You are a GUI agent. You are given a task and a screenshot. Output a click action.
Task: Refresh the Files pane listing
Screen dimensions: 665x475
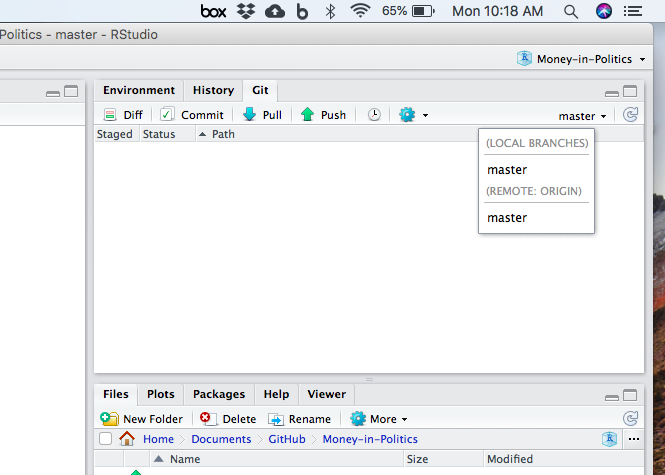630,419
